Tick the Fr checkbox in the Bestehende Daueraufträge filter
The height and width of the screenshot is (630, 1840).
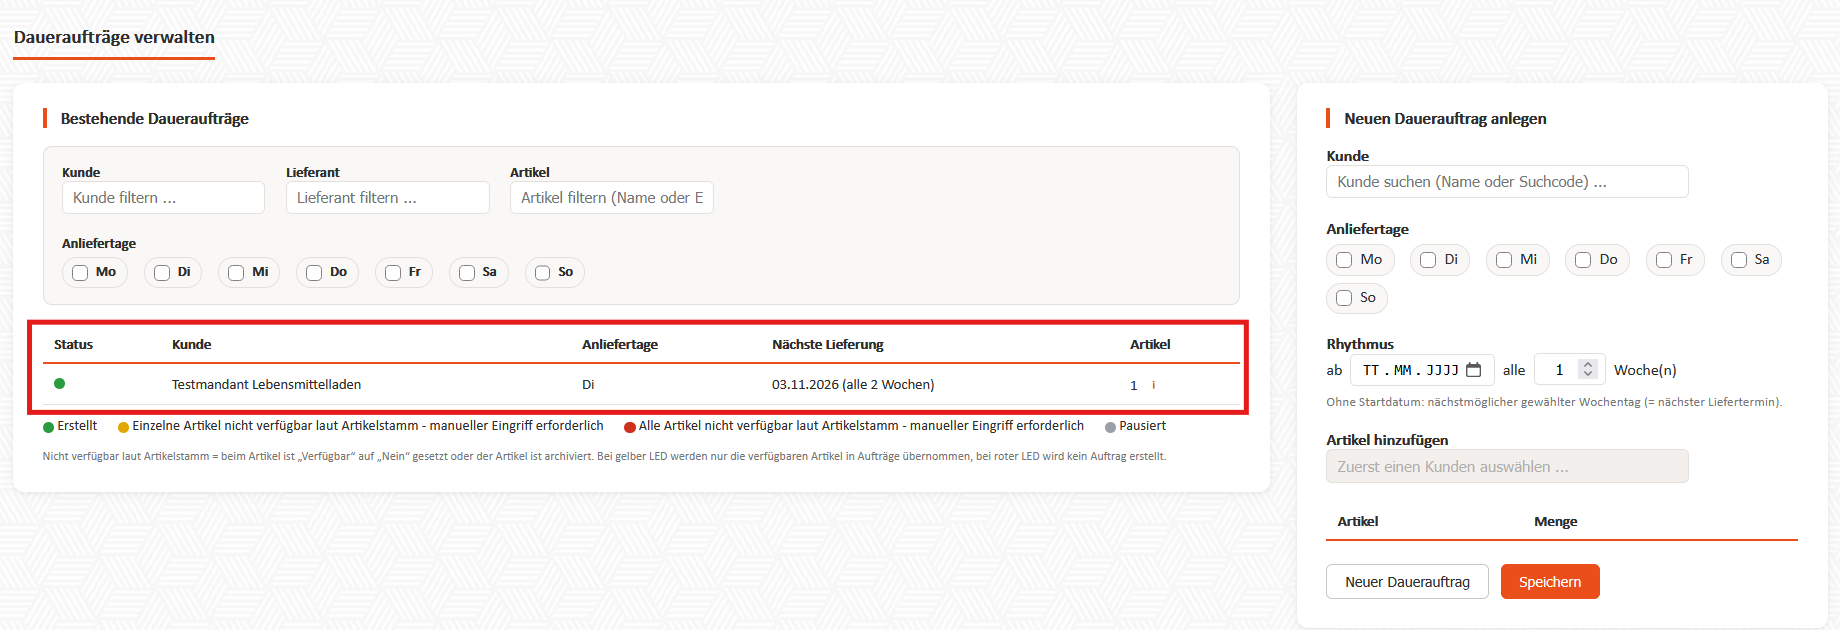[x=393, y=273]
